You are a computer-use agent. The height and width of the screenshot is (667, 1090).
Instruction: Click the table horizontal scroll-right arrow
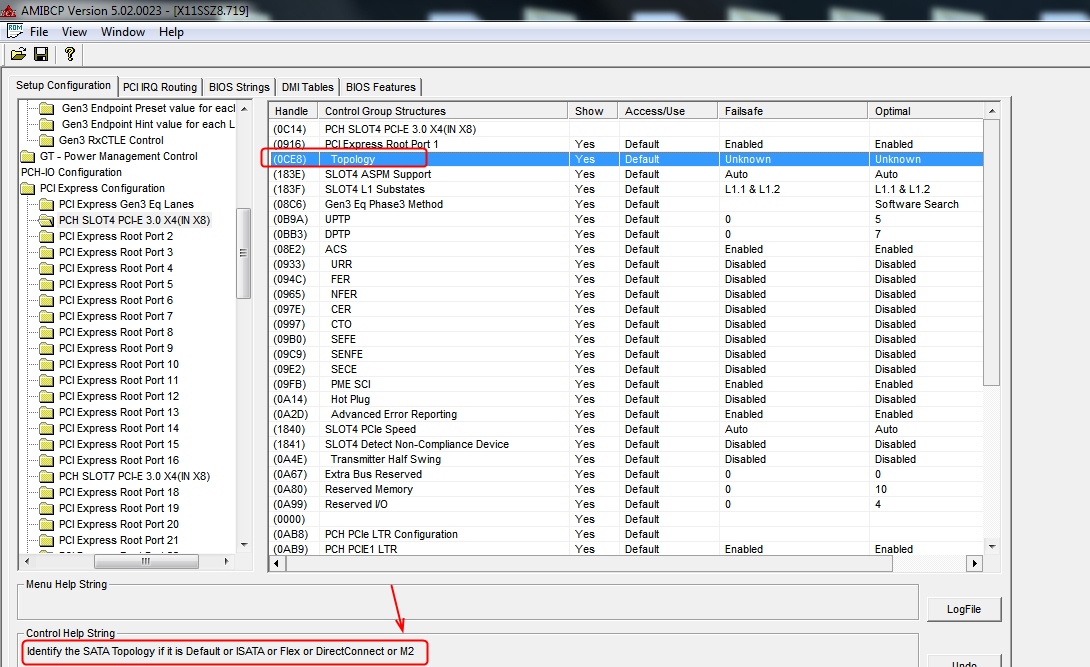click(975, 563)
